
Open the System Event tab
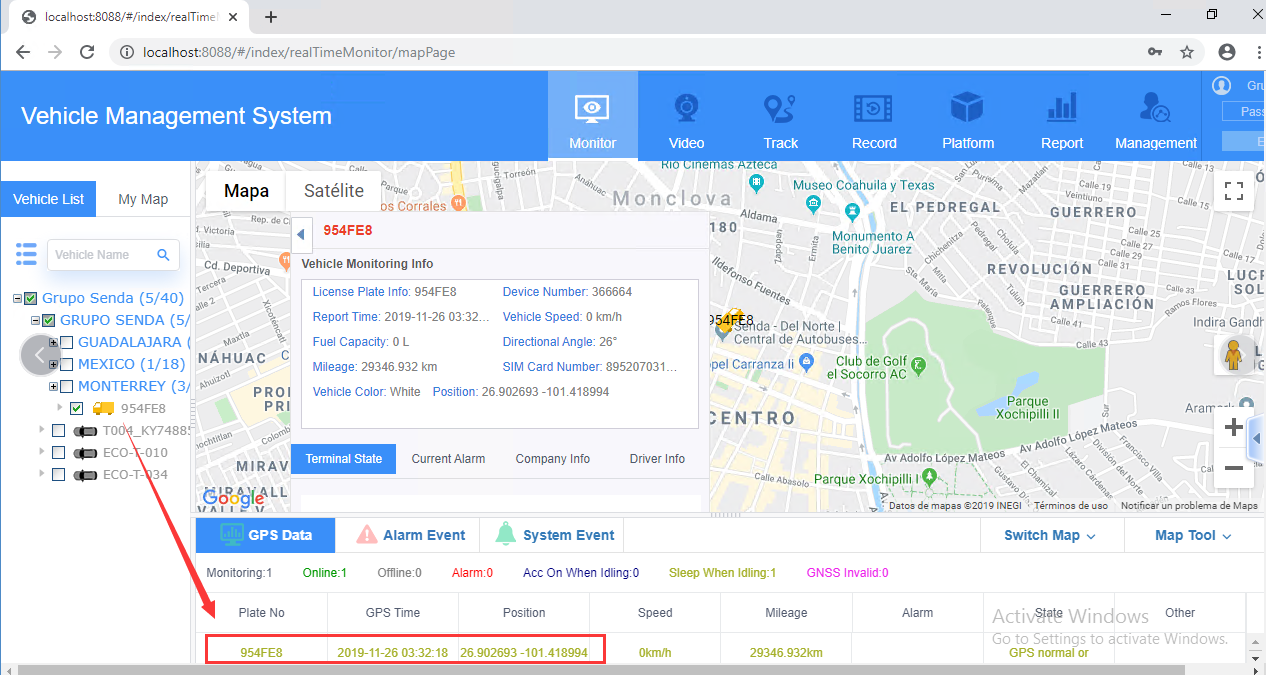click(x=554, y=535)
